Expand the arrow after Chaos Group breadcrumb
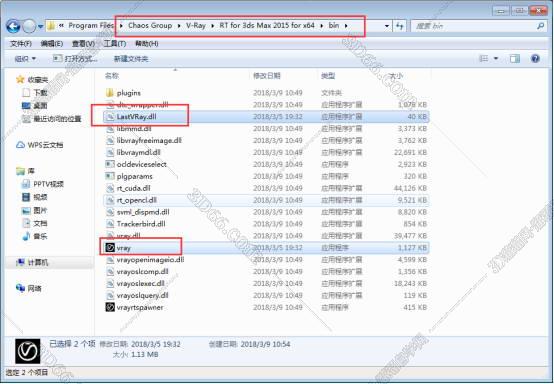The height and width of the screenshot is (384, 554). (x=179, y=26)
